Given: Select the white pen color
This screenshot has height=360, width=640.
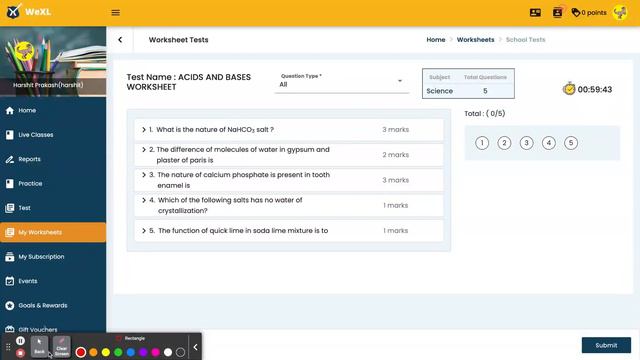Looking at the screenshot, I should point(168,352).
